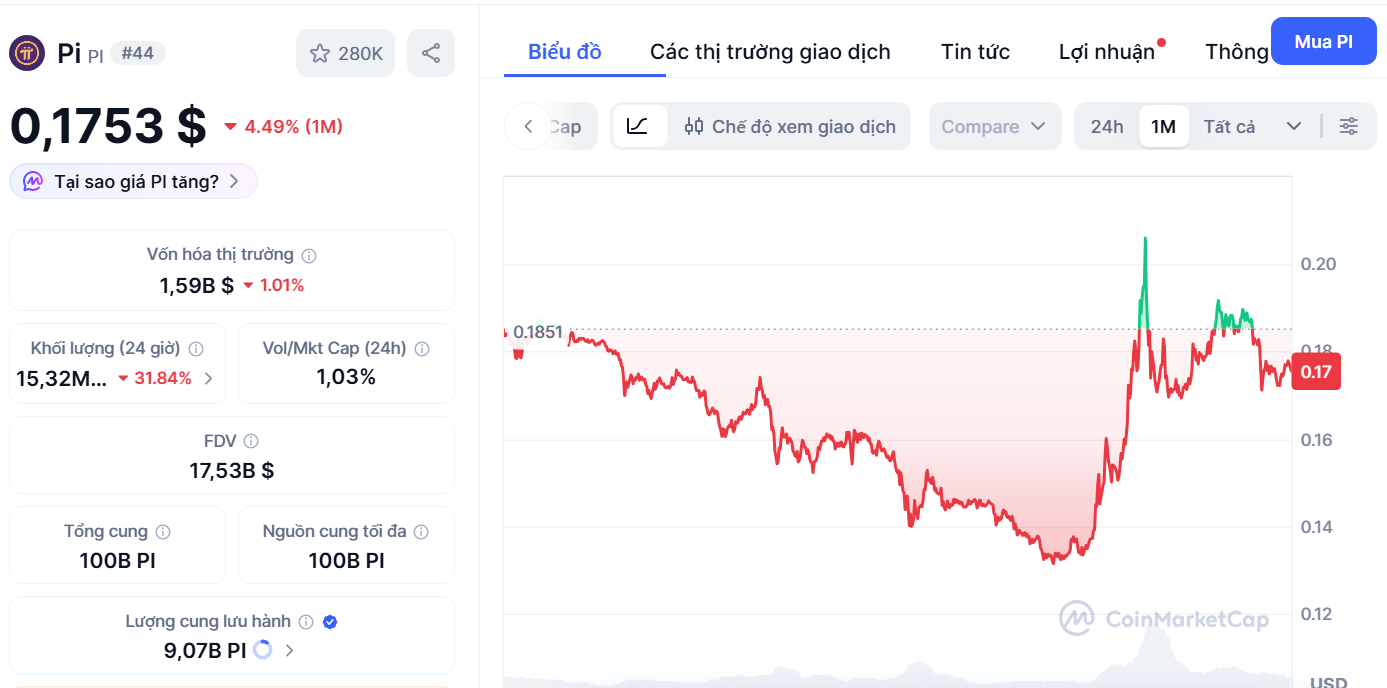Expand the time range dropdown arrow

coord(1294,126)
